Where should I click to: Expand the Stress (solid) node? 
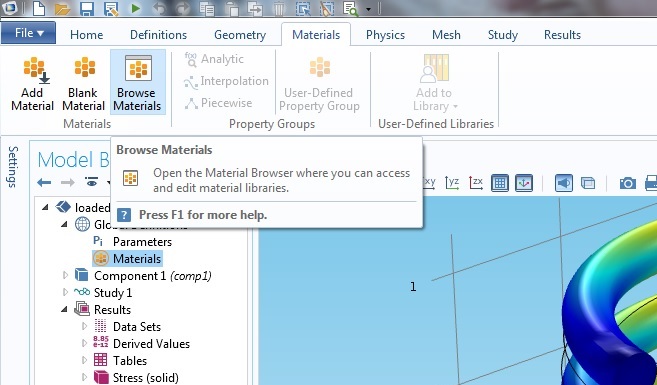click(x=84, y=377)
